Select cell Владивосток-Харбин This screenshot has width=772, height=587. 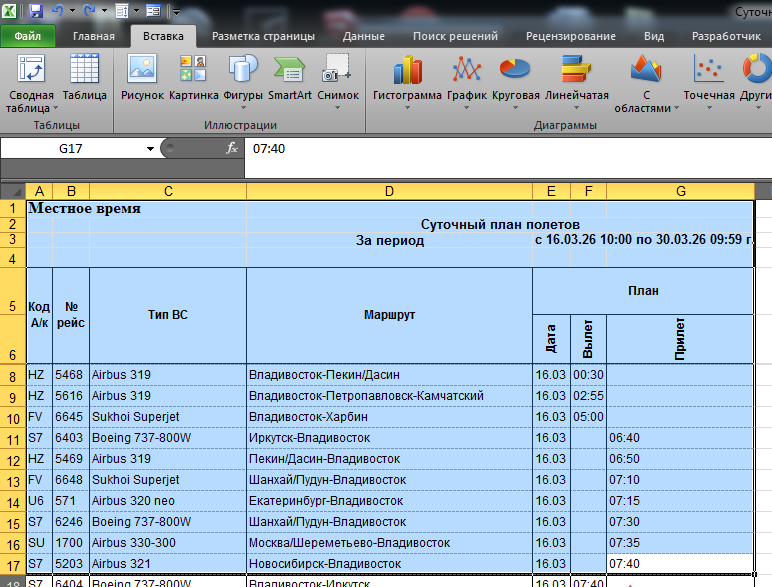pos(389,417)
